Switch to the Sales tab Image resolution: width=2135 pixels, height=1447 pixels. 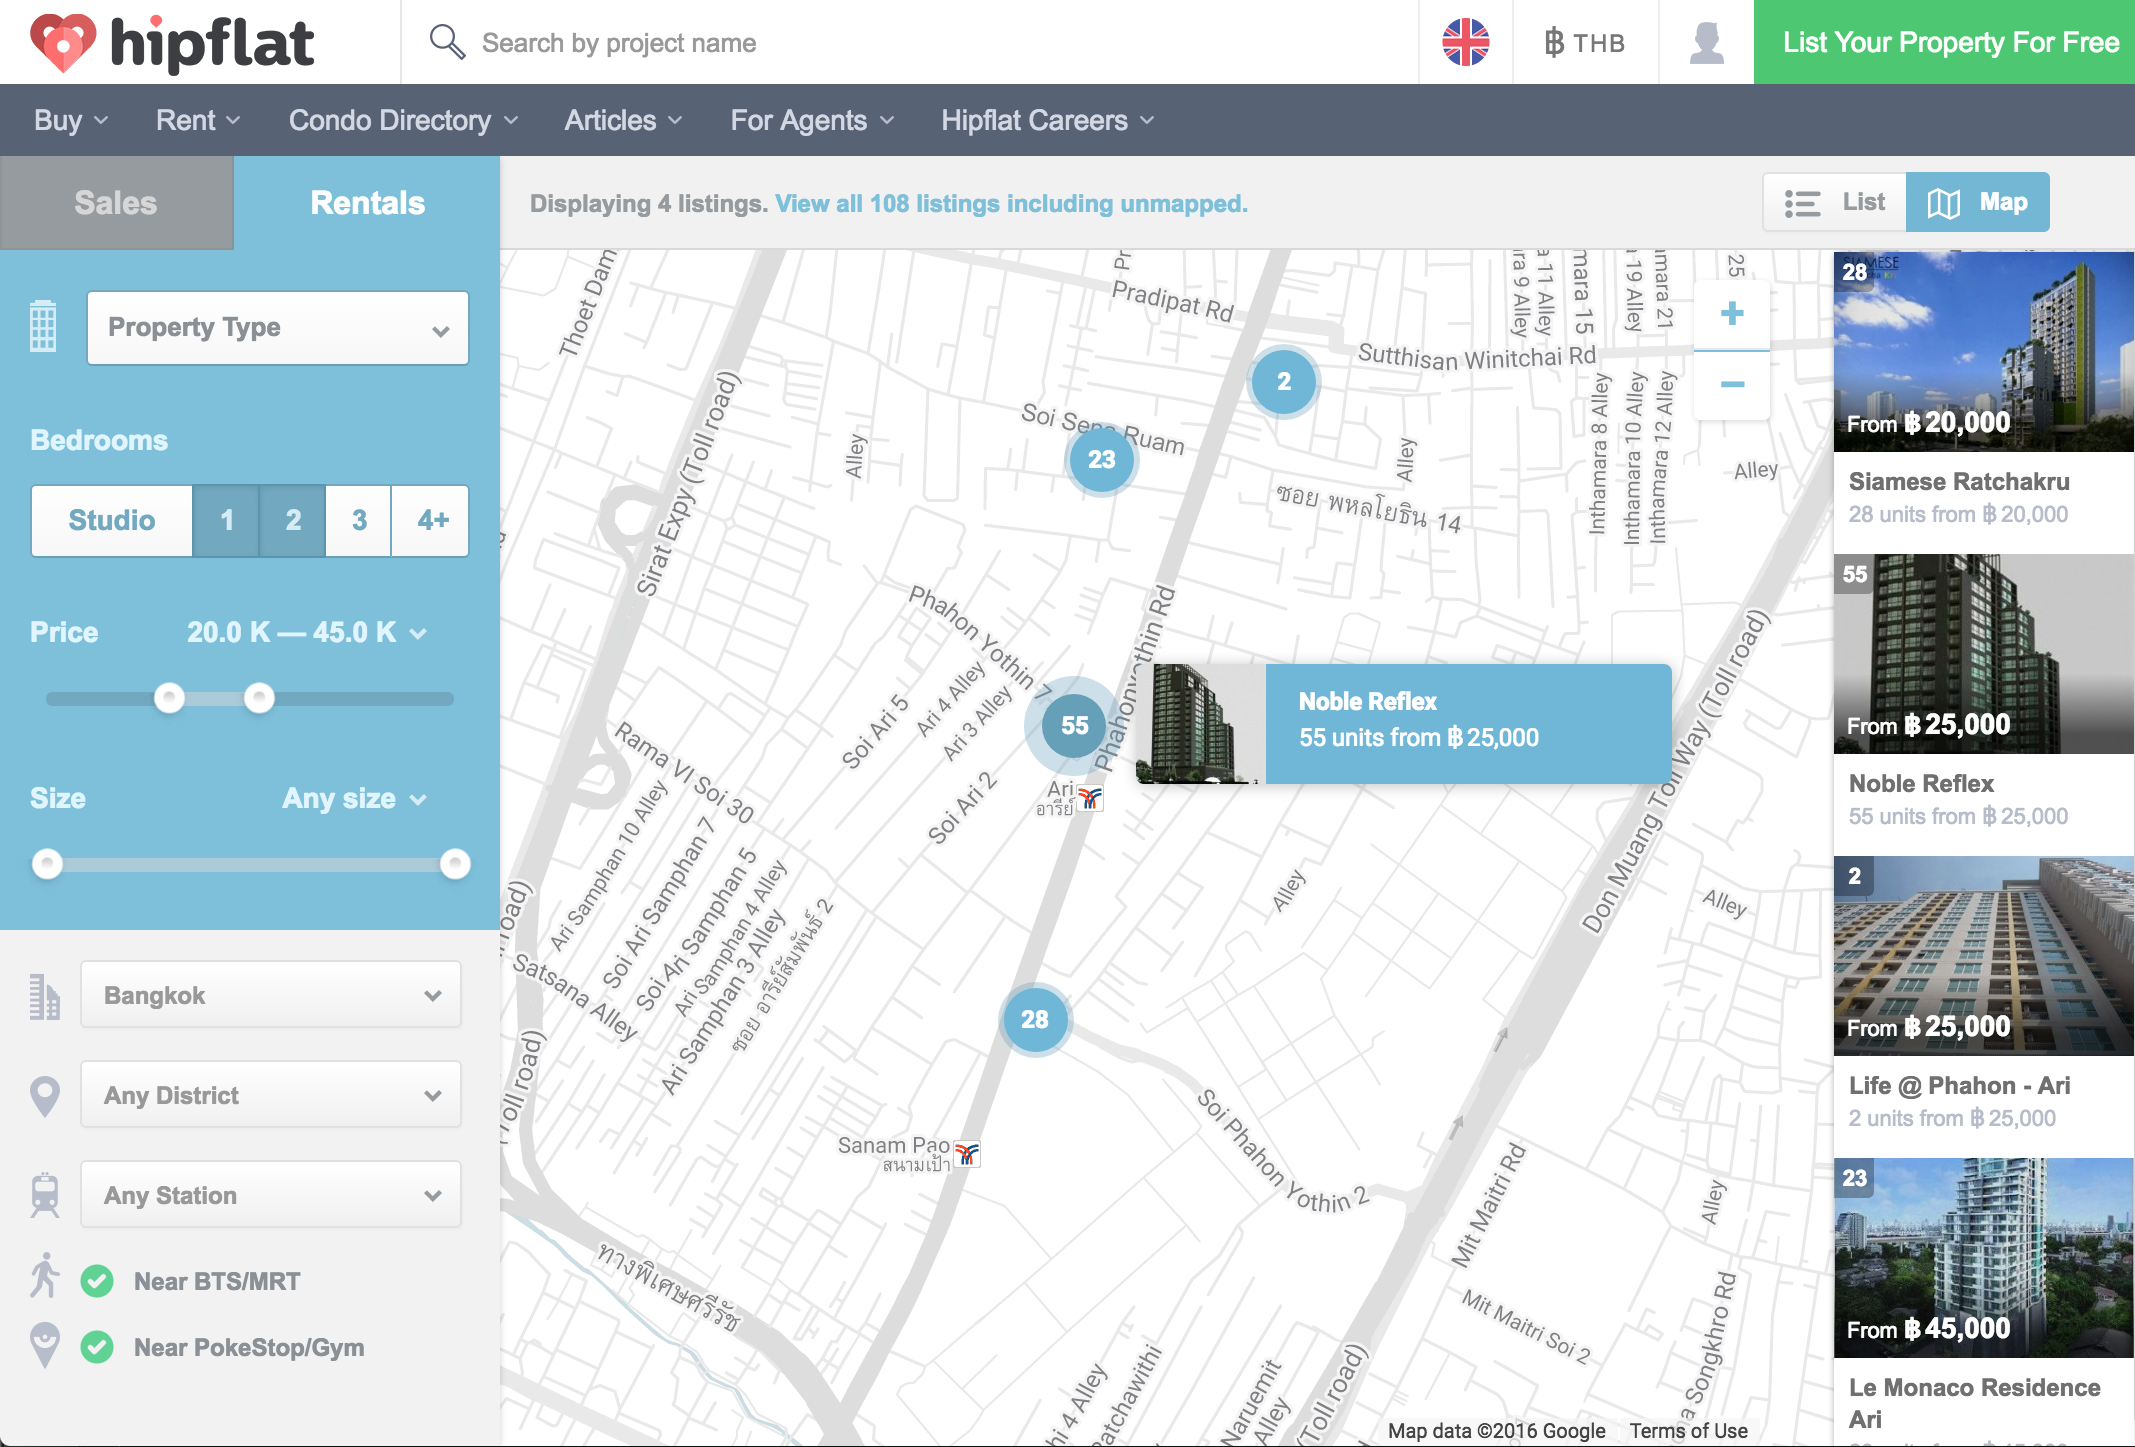[x=116, y=203]
